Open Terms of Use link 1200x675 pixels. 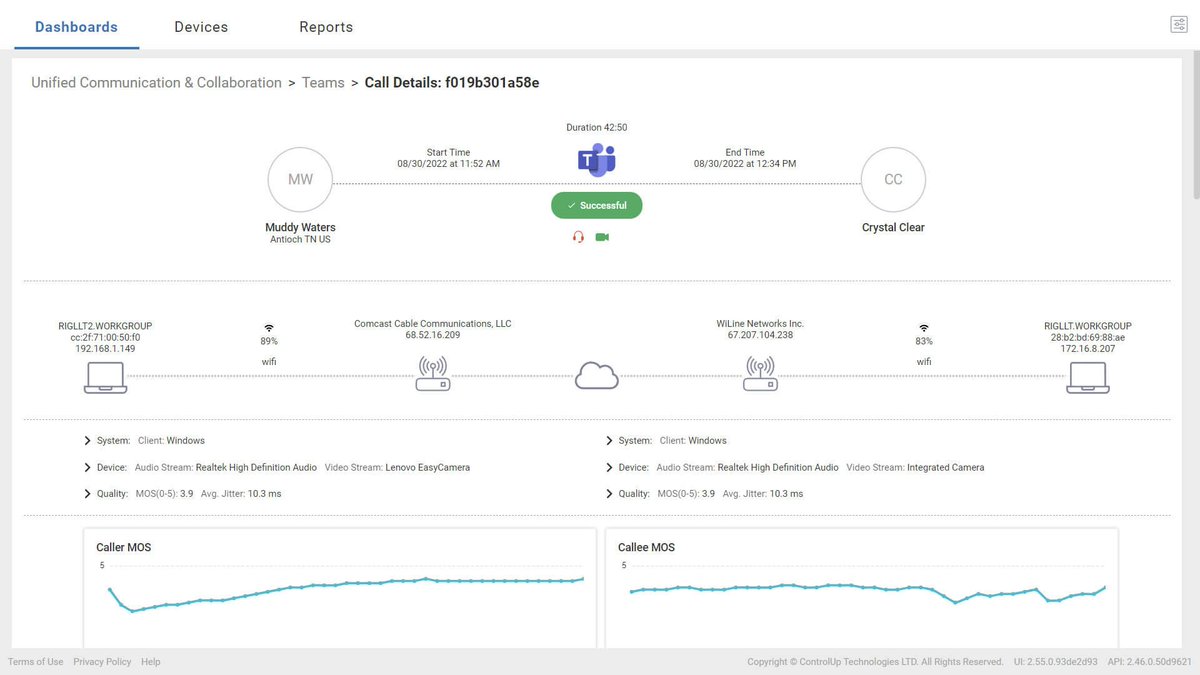coord(35,662)
